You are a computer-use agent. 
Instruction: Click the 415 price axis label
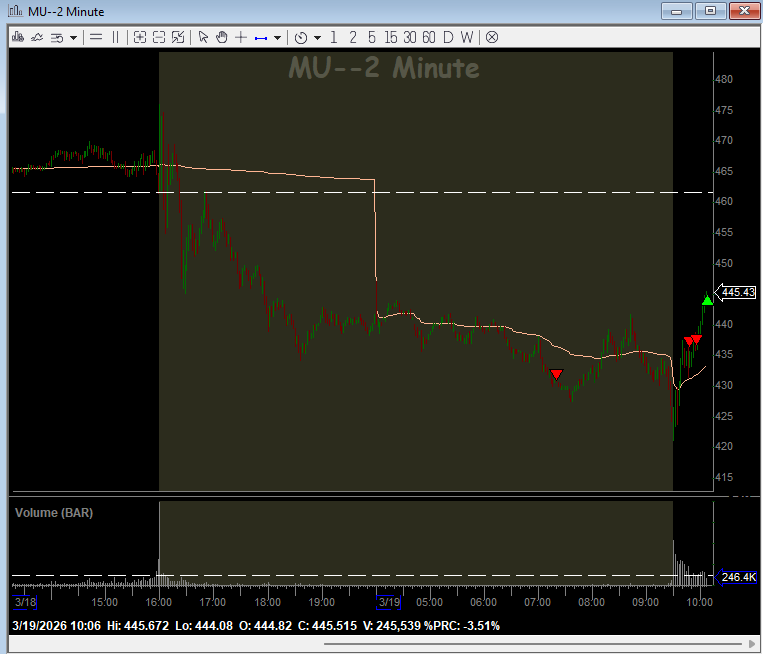[724, 477]
